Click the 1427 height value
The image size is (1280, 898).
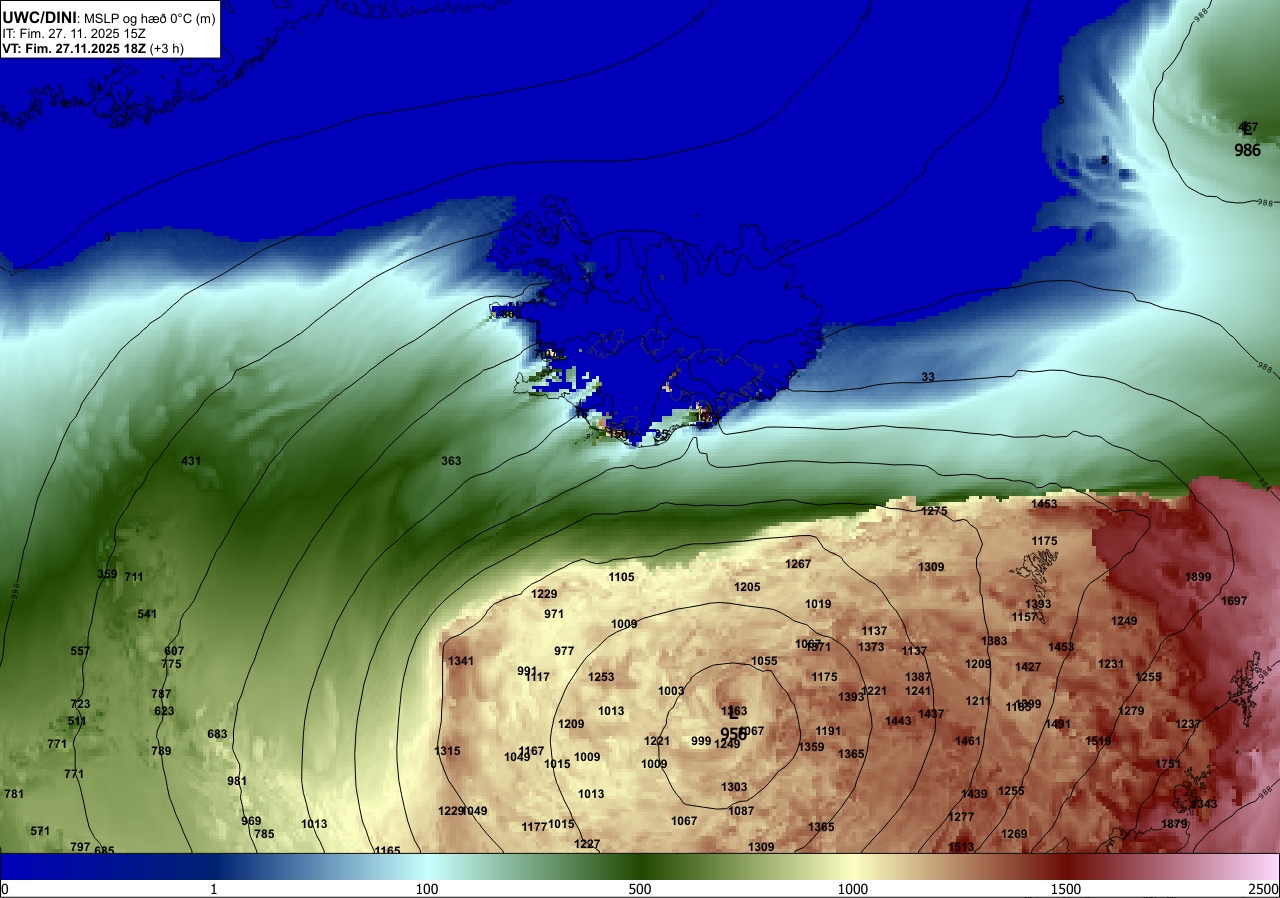pos(1028,667)
